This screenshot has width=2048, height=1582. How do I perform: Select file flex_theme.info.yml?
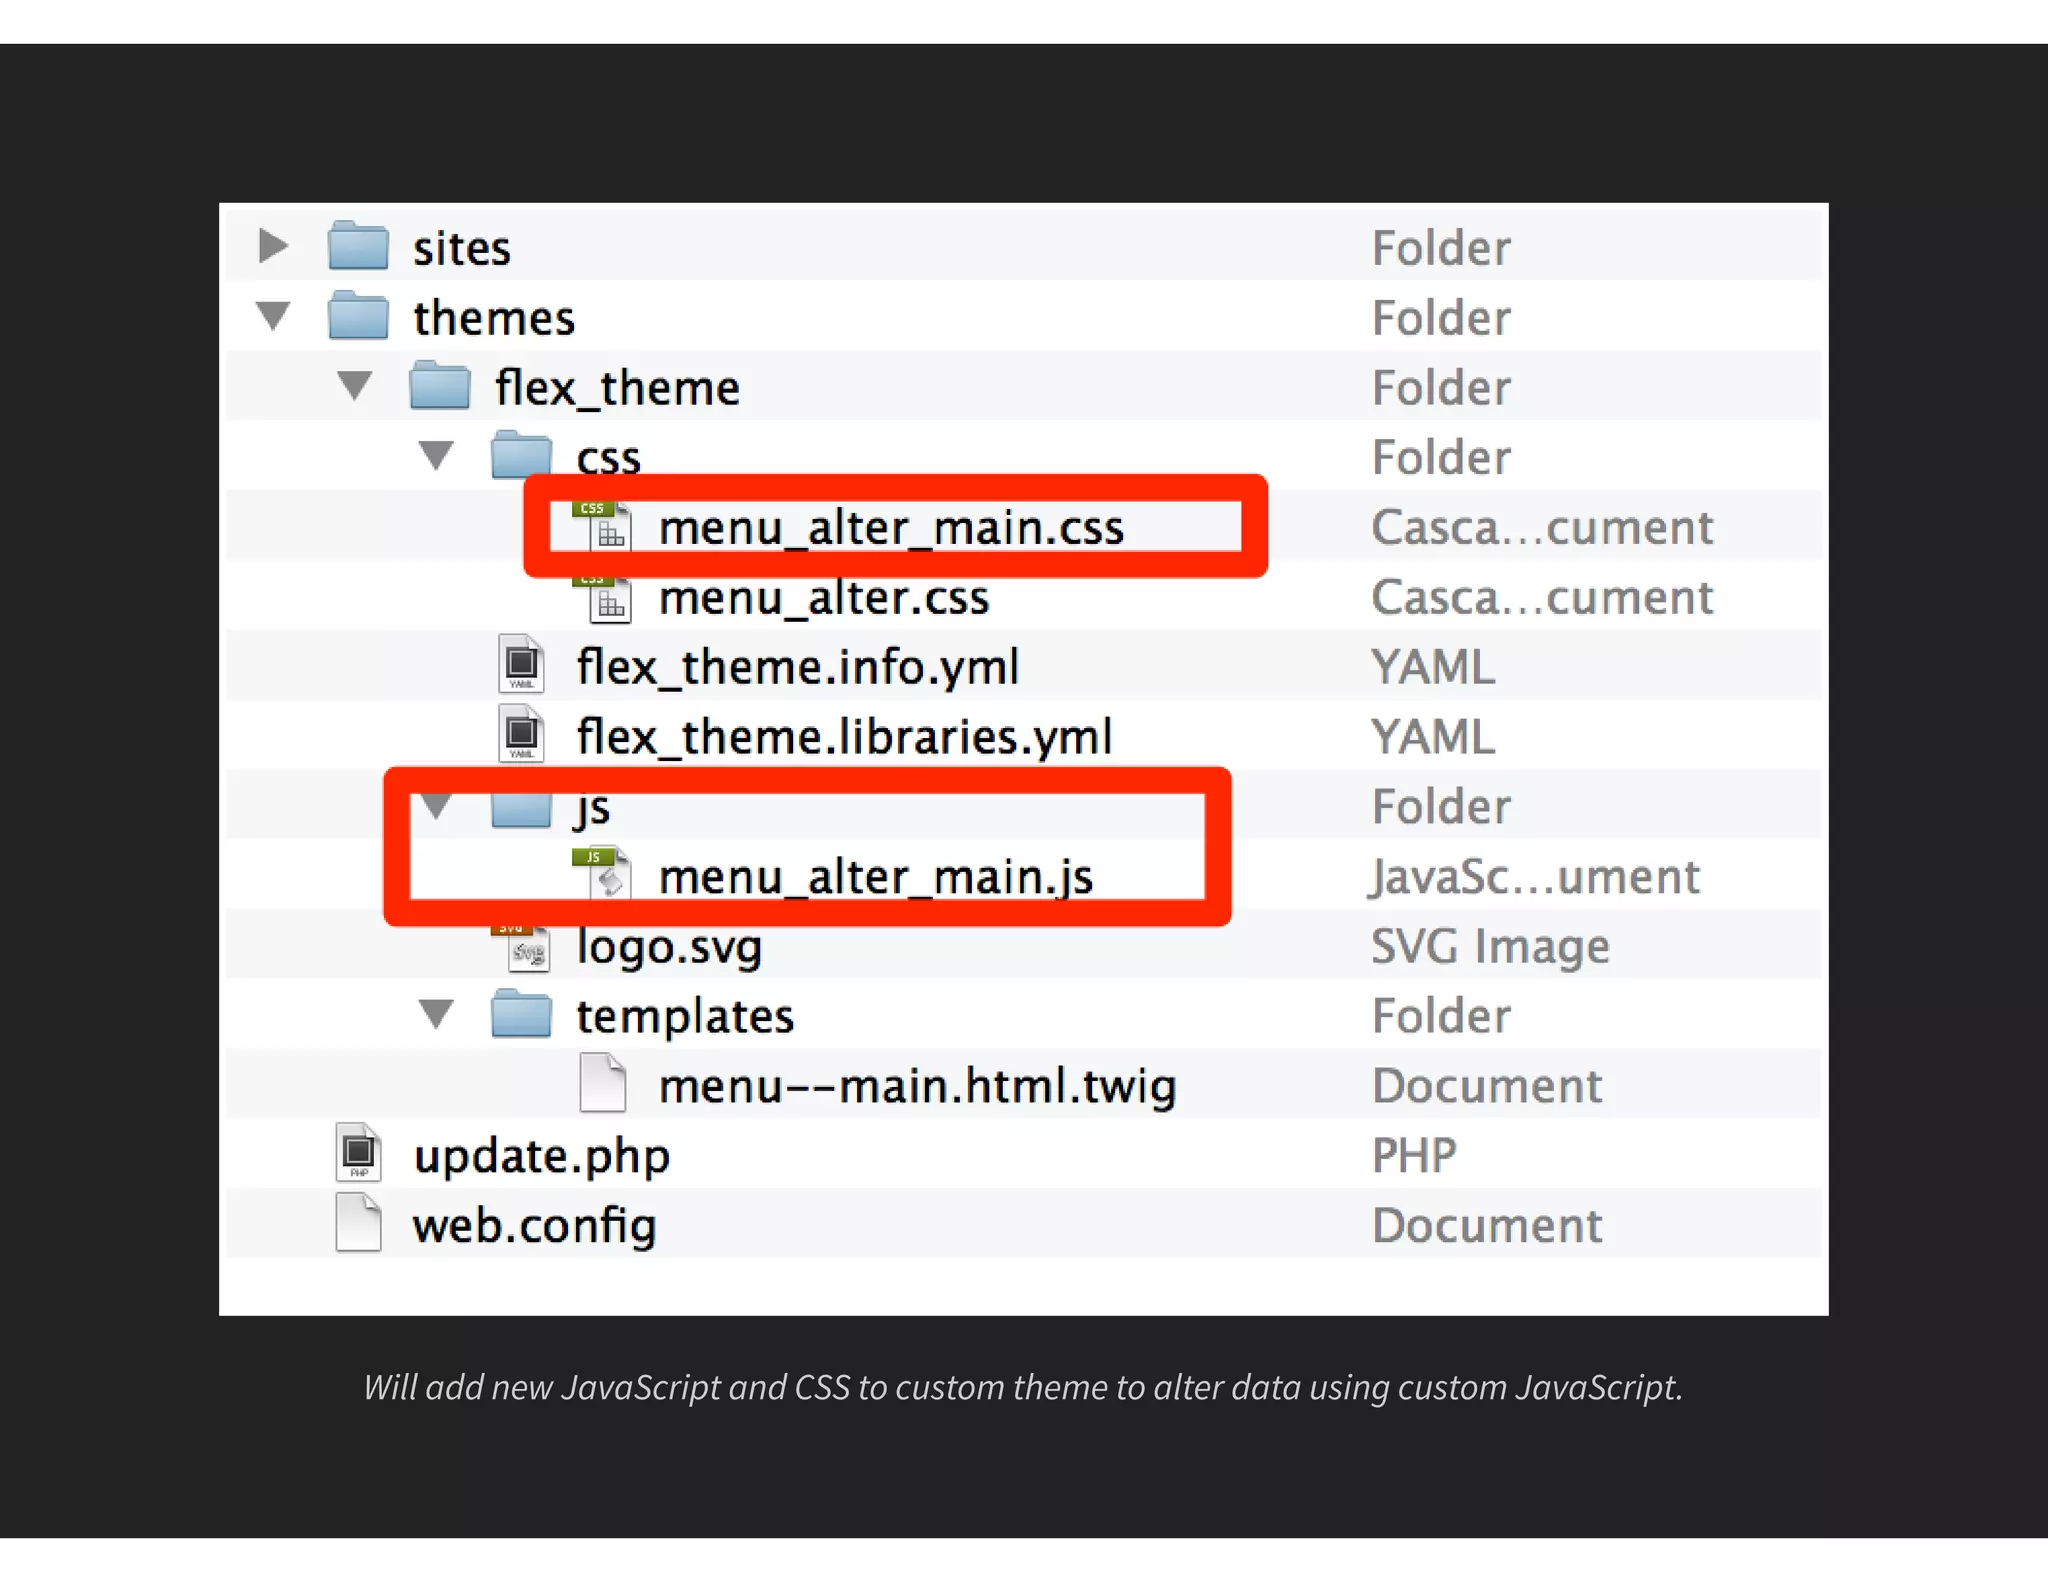pos(798,667)
